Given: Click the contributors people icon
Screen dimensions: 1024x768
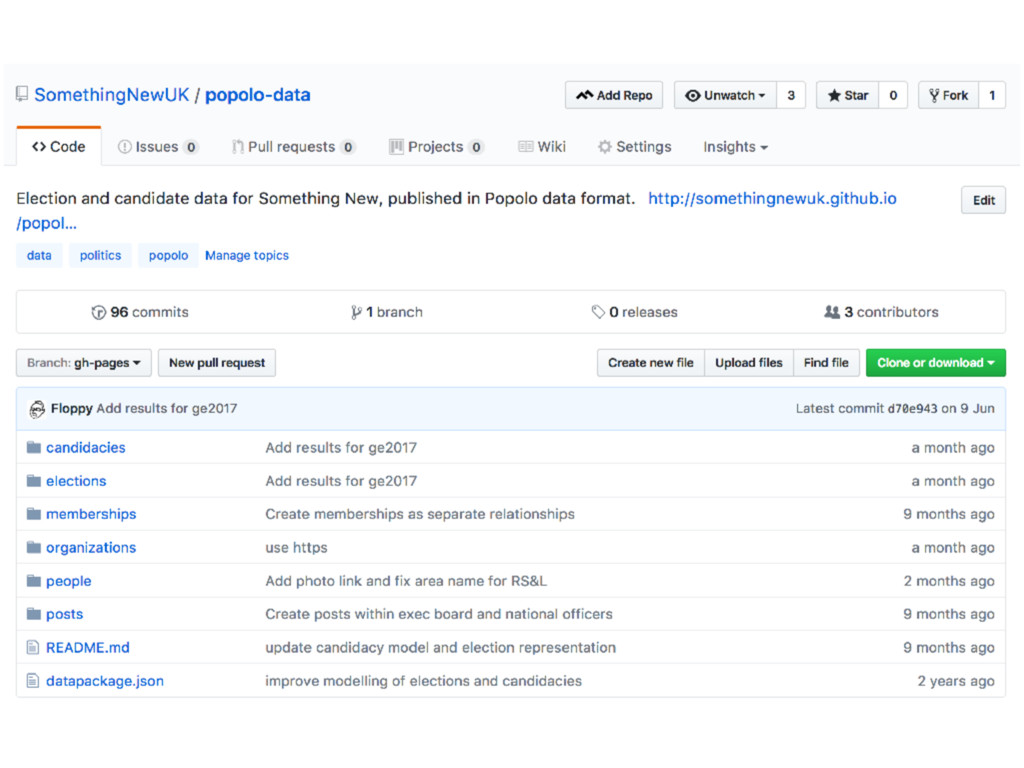Looking at the screenshot, I should [x=832, y=312].
